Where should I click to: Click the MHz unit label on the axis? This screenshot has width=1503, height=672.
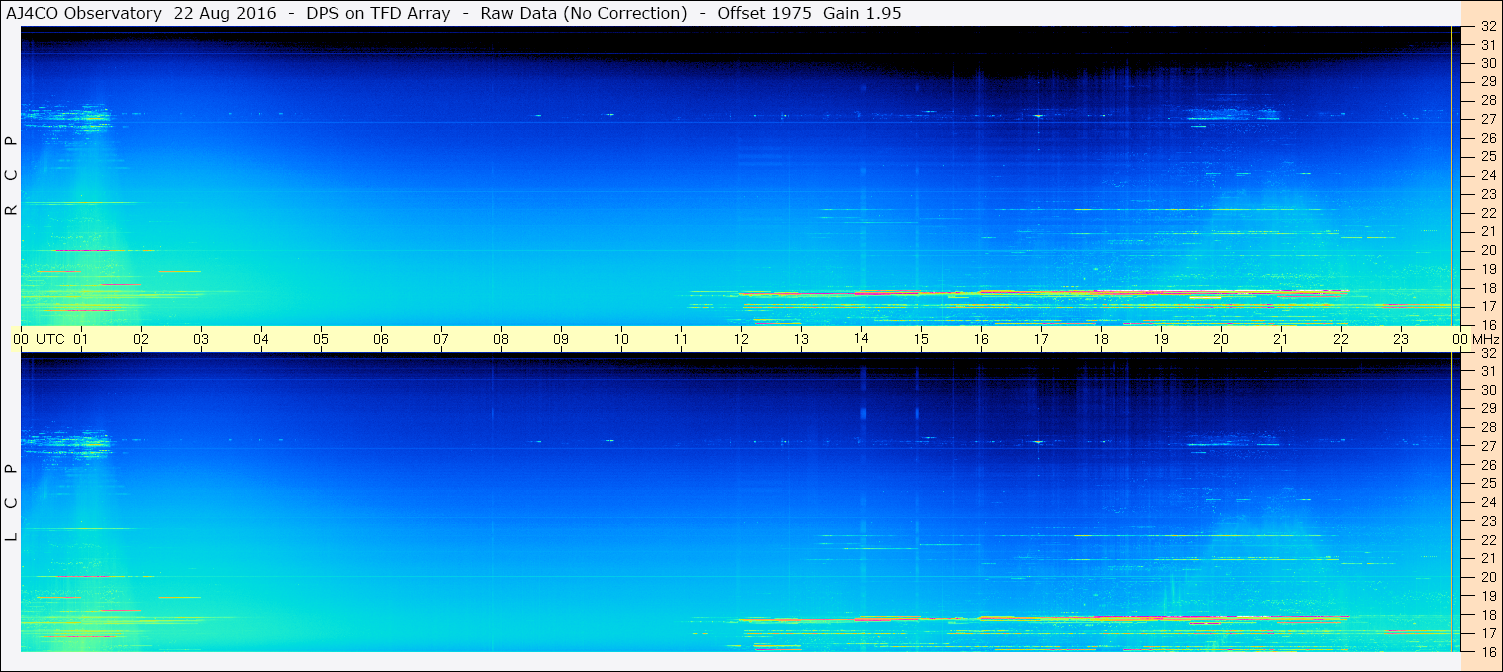click(x=1485, y=339)
